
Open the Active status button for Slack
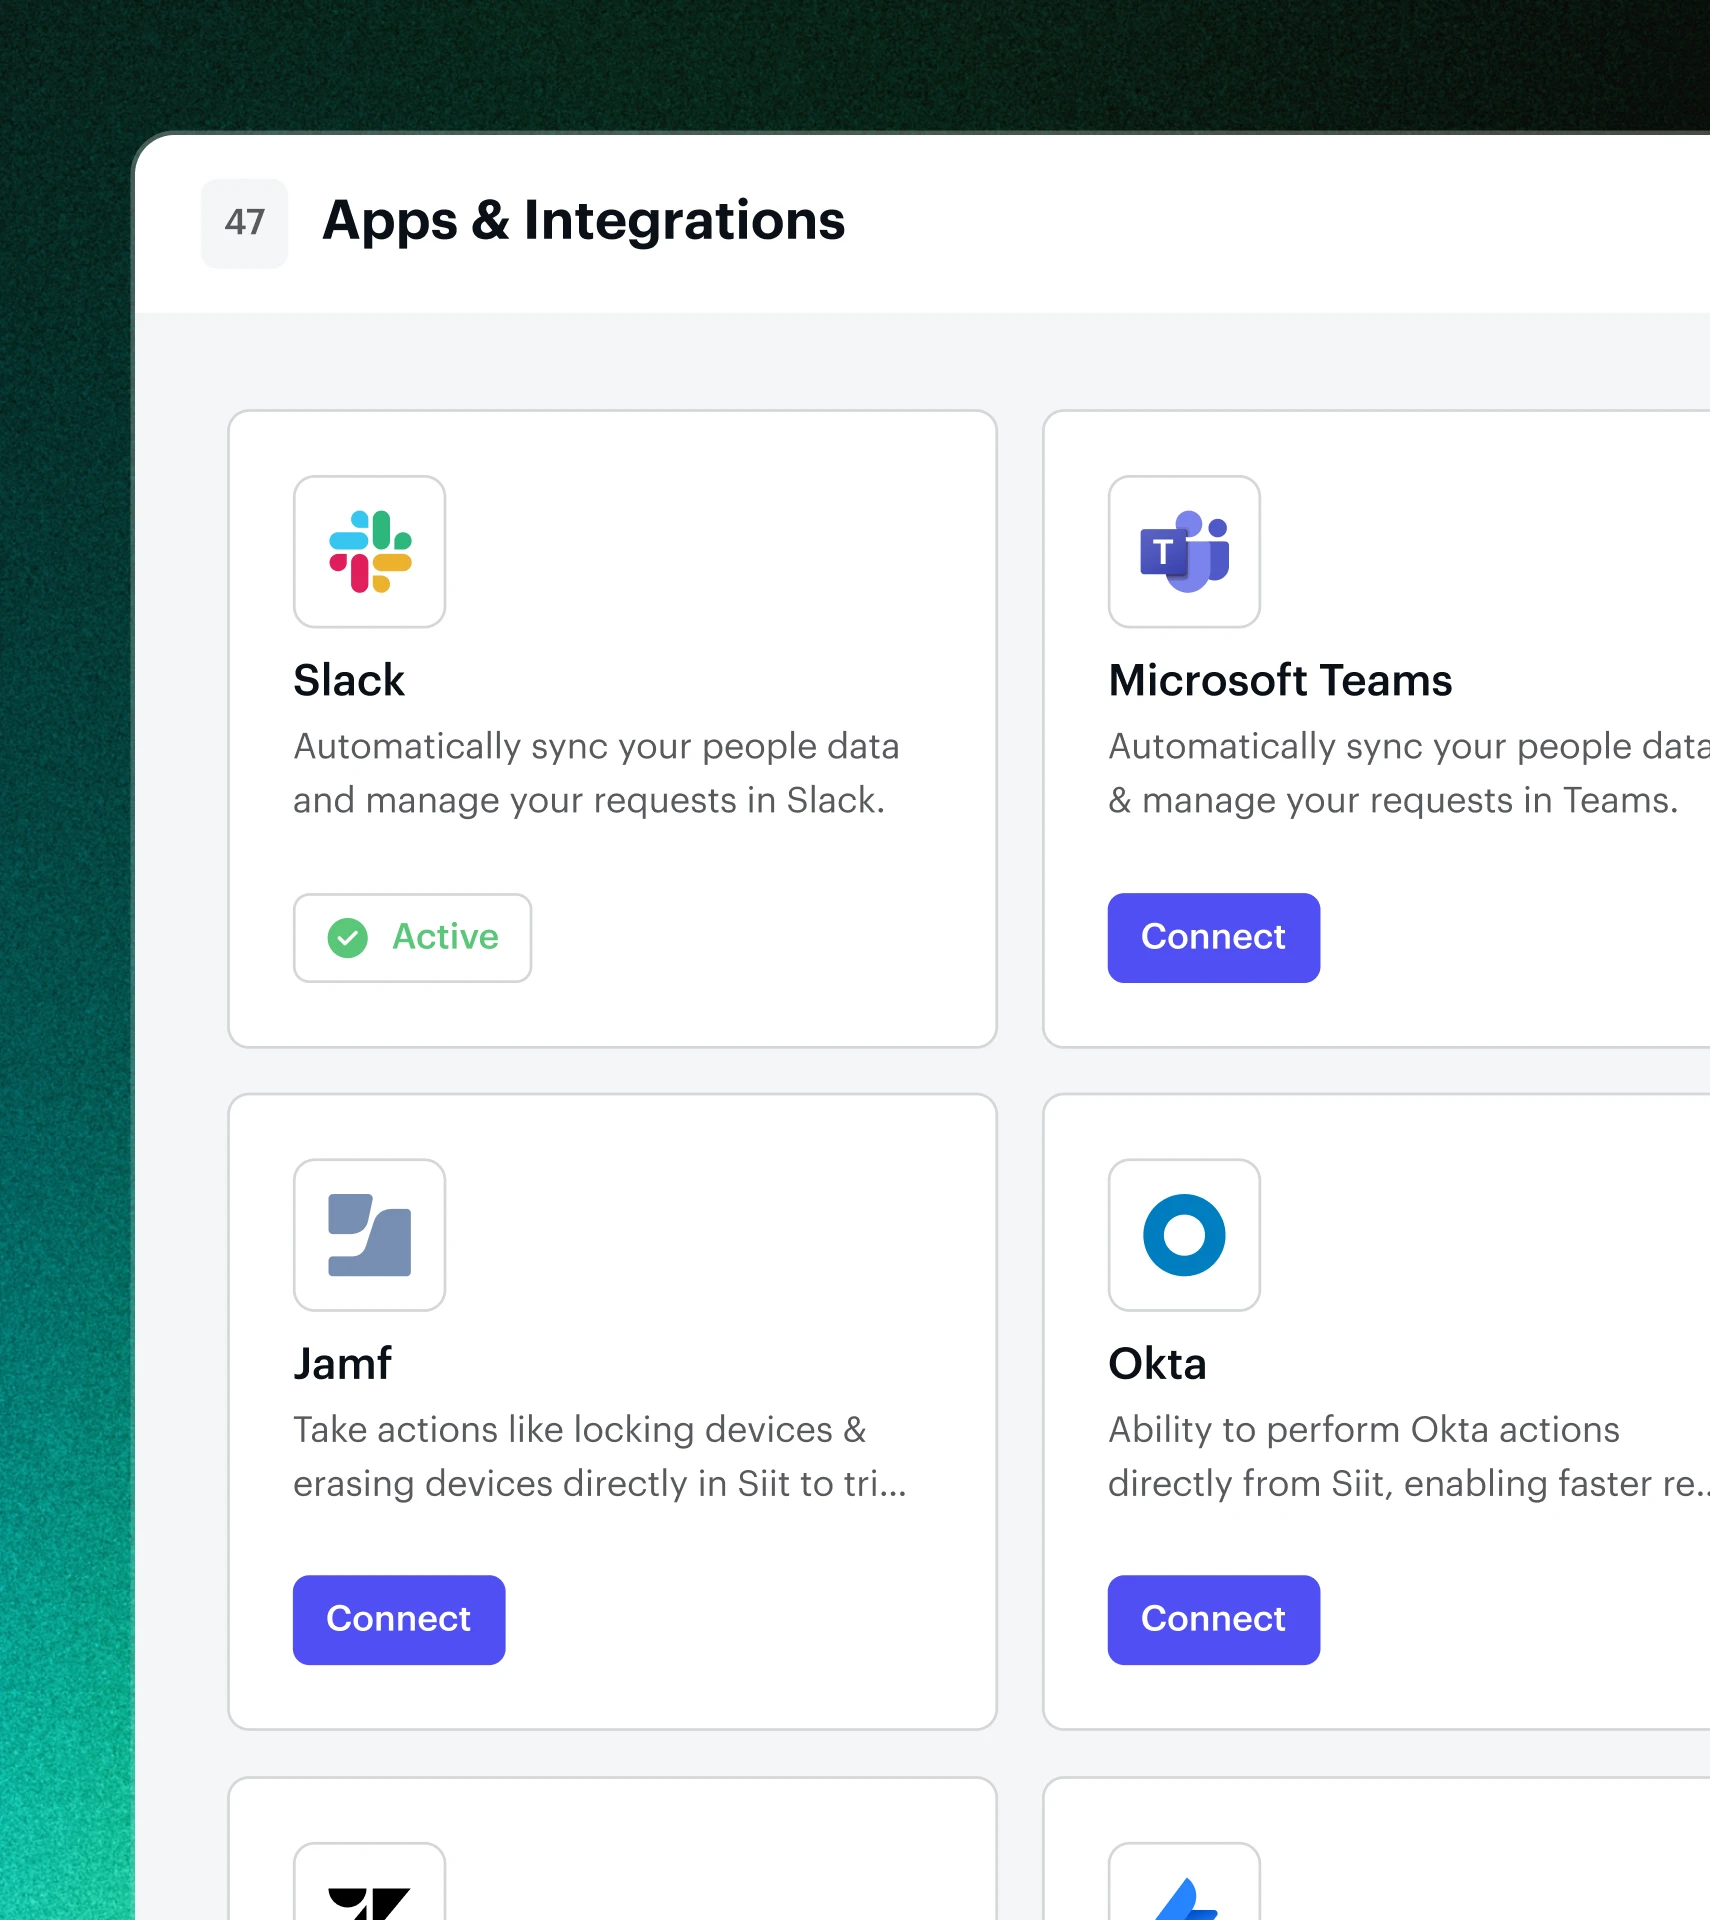click(x=412, y=938)
